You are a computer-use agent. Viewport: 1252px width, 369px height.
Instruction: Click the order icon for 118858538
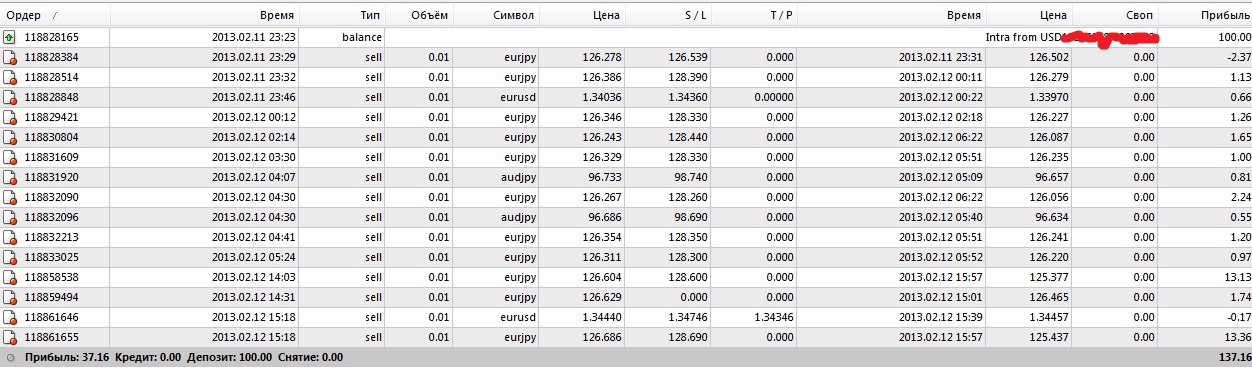point(10,277)
